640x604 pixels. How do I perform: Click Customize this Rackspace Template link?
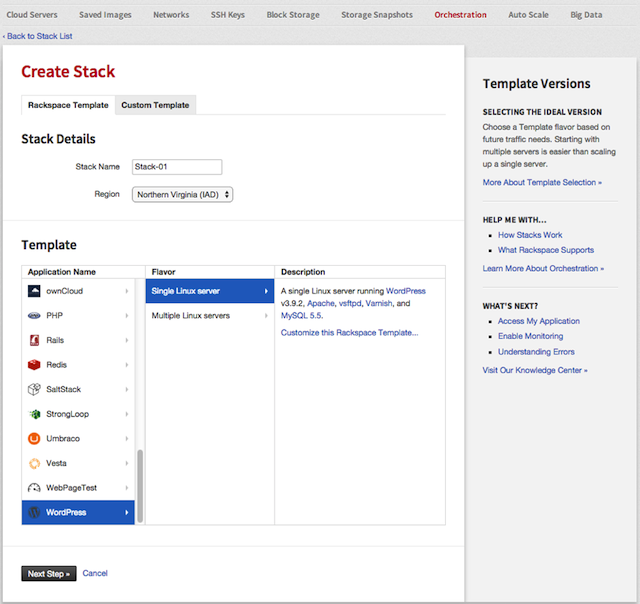point(349,333)
